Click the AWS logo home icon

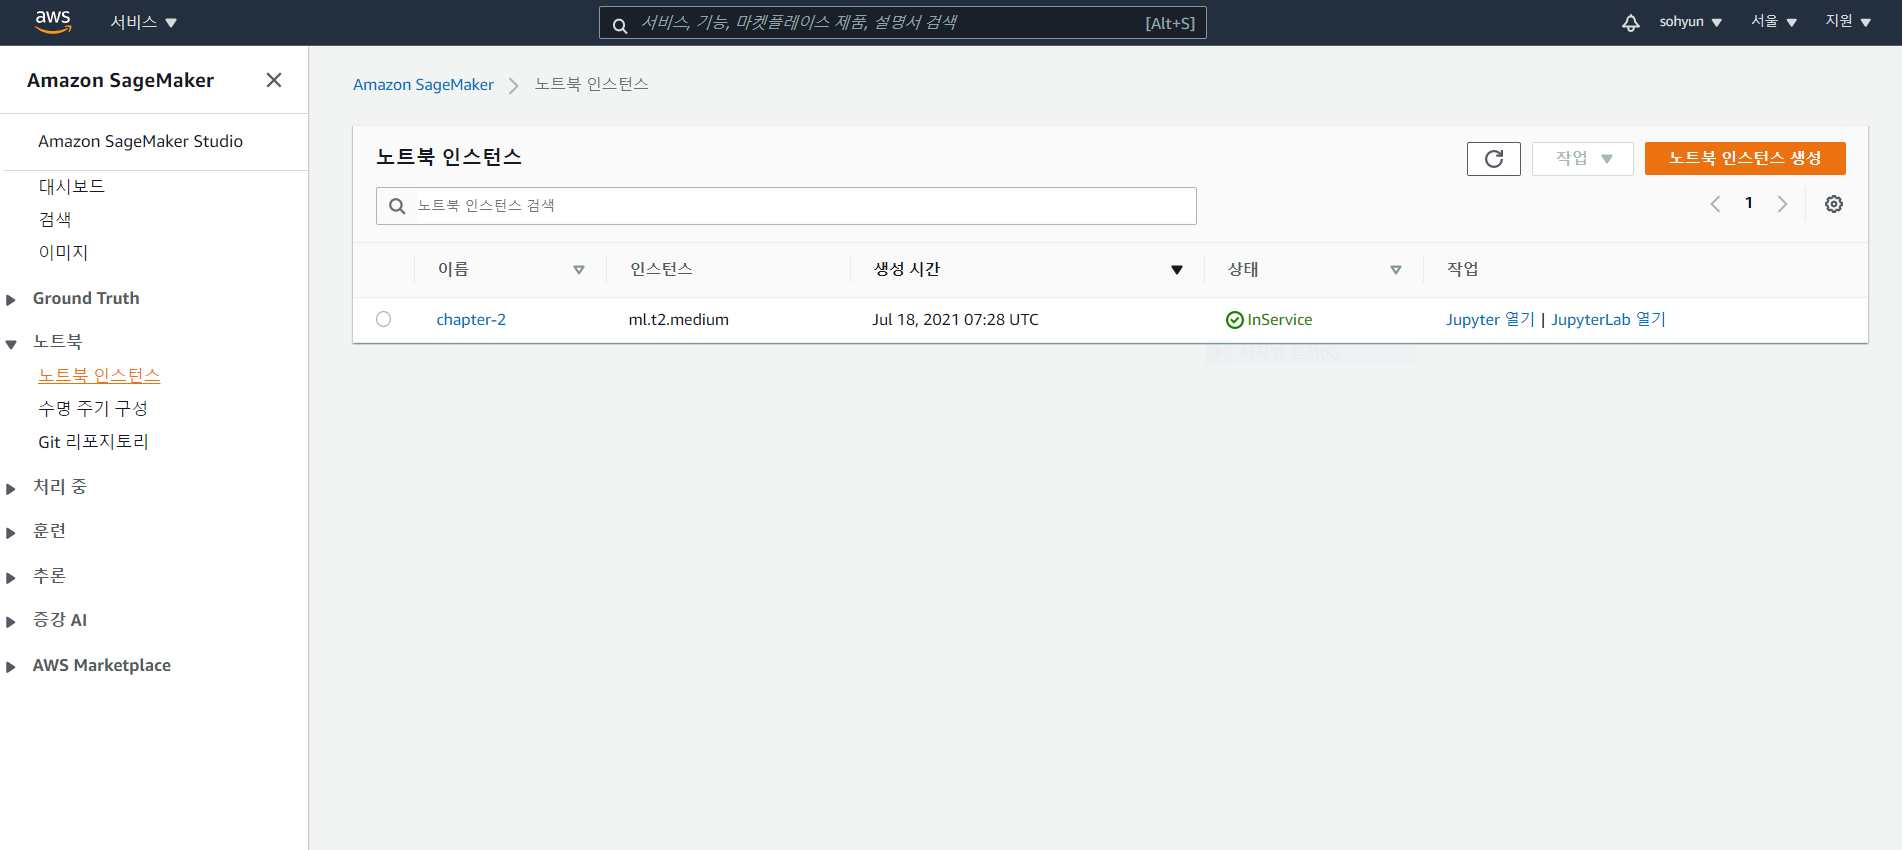[x=53, y=22]
